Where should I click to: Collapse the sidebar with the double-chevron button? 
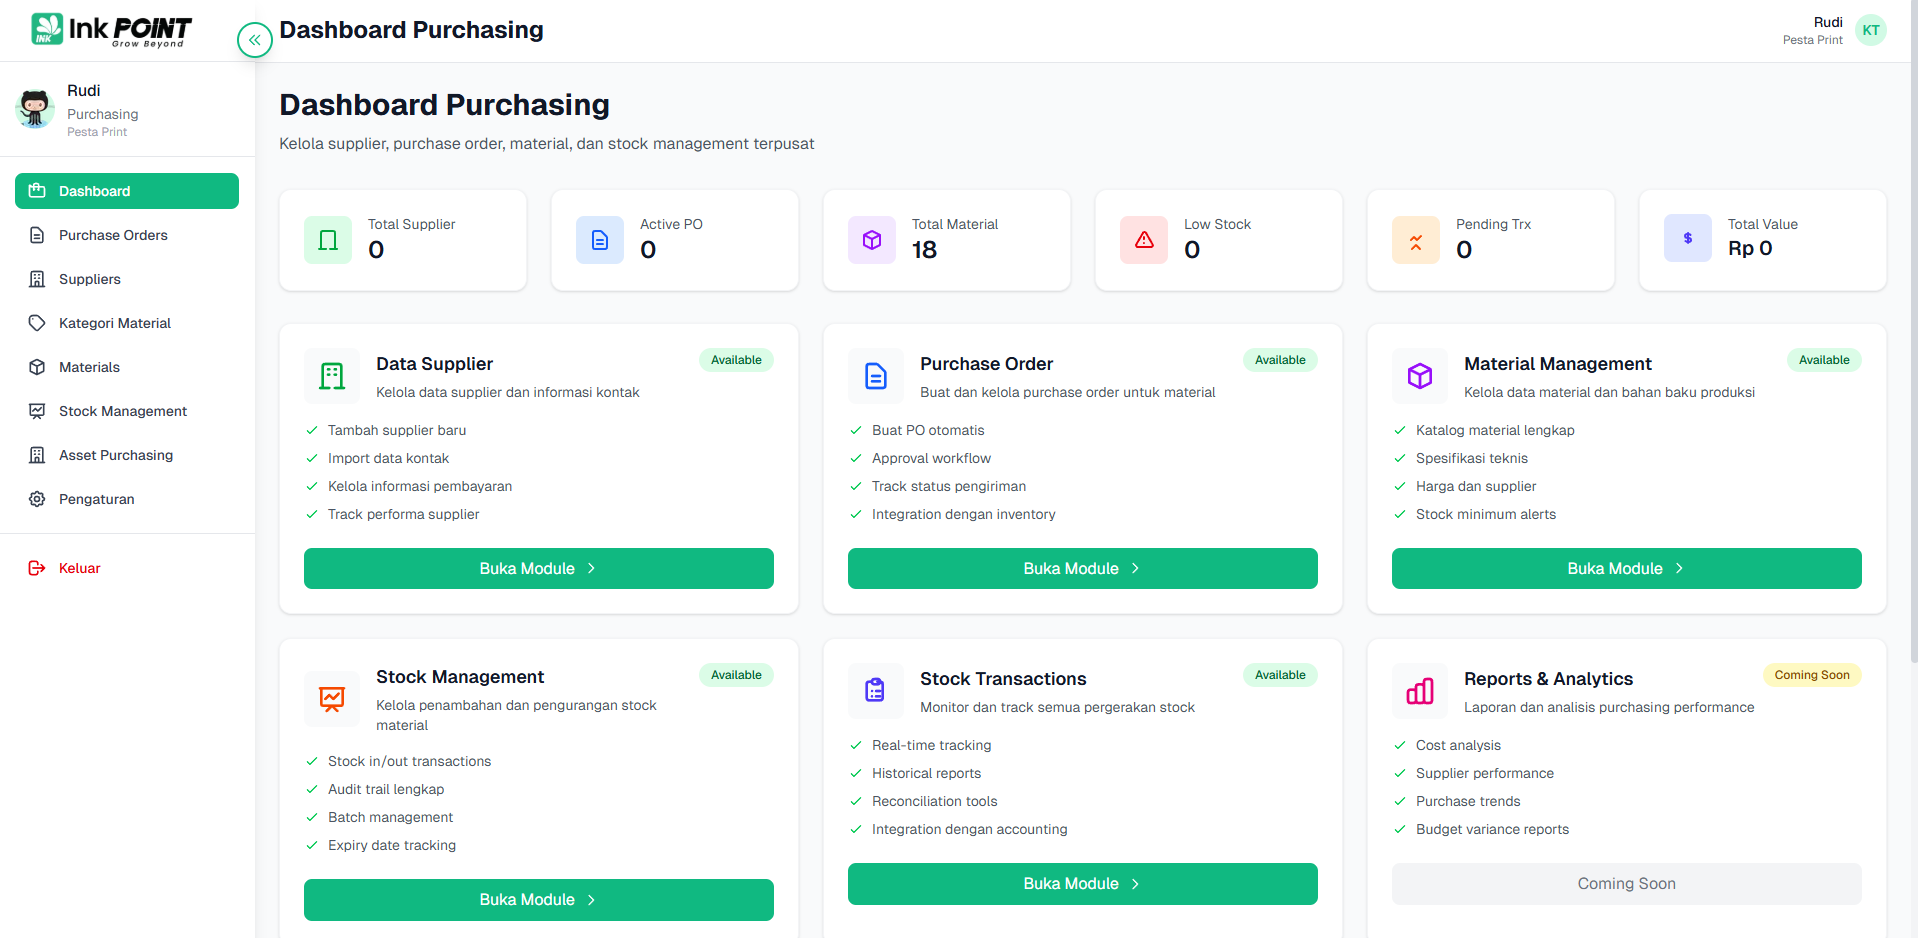[x=255, y=40]
